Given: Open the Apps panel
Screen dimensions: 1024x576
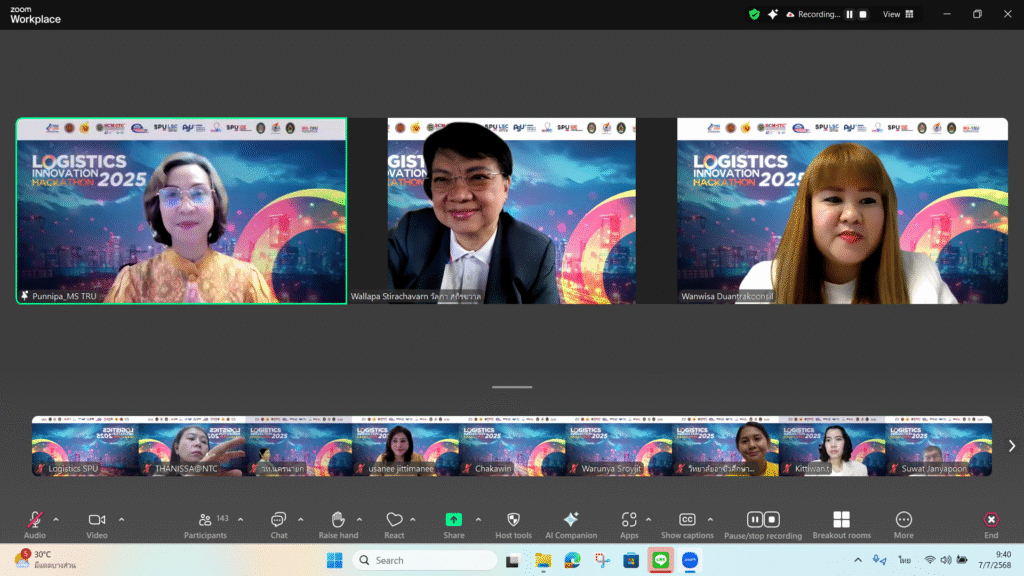Looking at the screenshot, I should pyautogui.click(x=629, y=525).
